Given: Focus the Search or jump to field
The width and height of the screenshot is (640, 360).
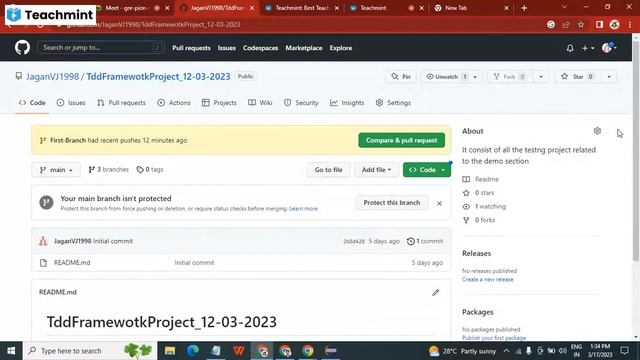Looking at the screenshot, I should pyautogui.click(x=101, y=48).
